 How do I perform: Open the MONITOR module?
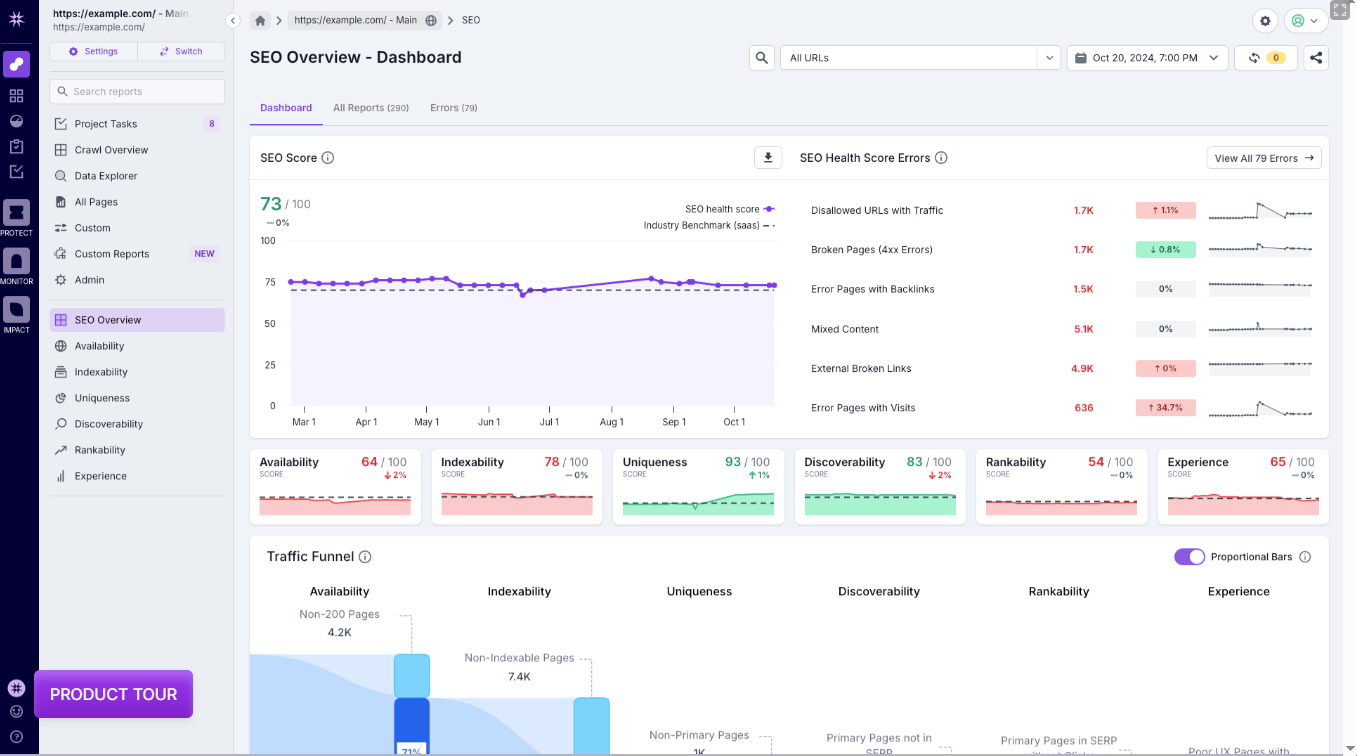[x=16, y=266]
